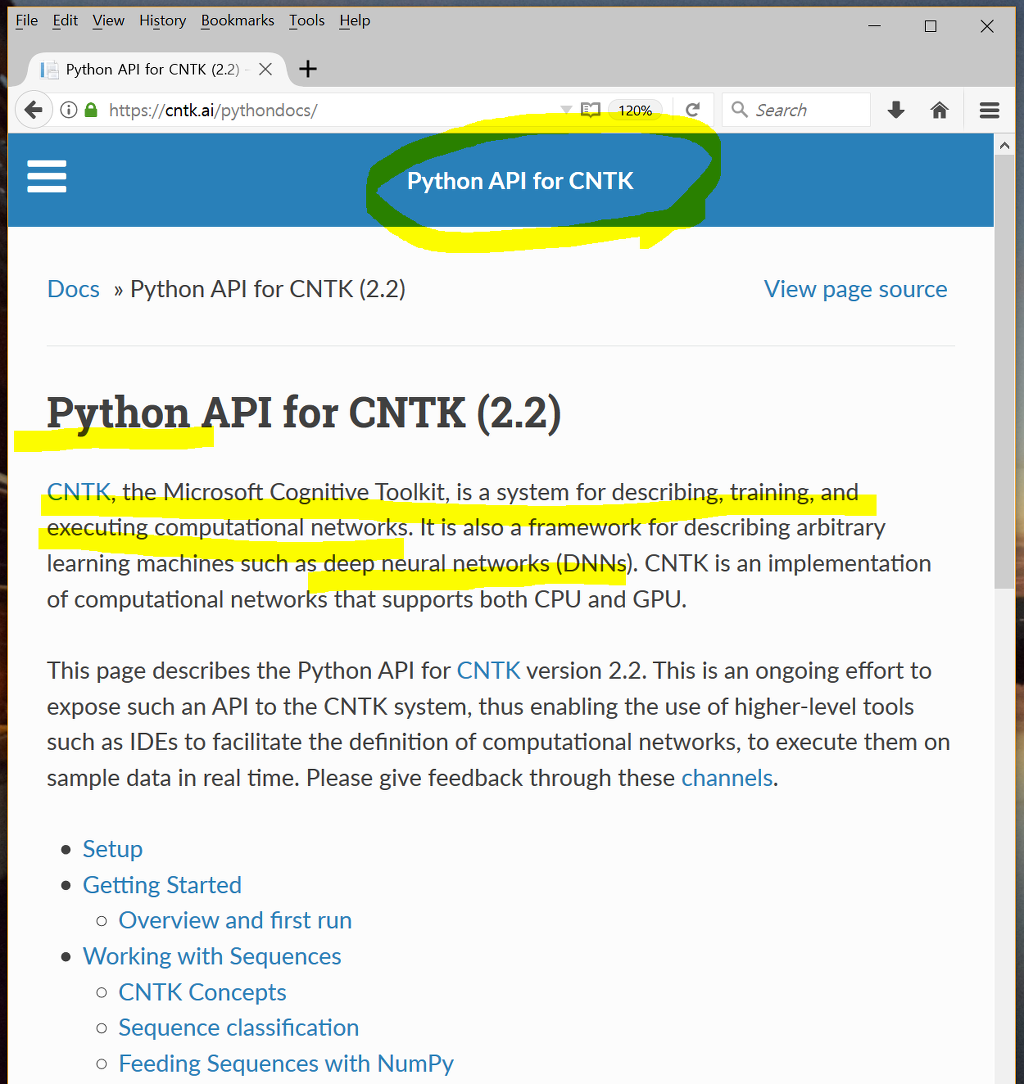Open Feeding Sequences with NumPy link

(286, 1063)
